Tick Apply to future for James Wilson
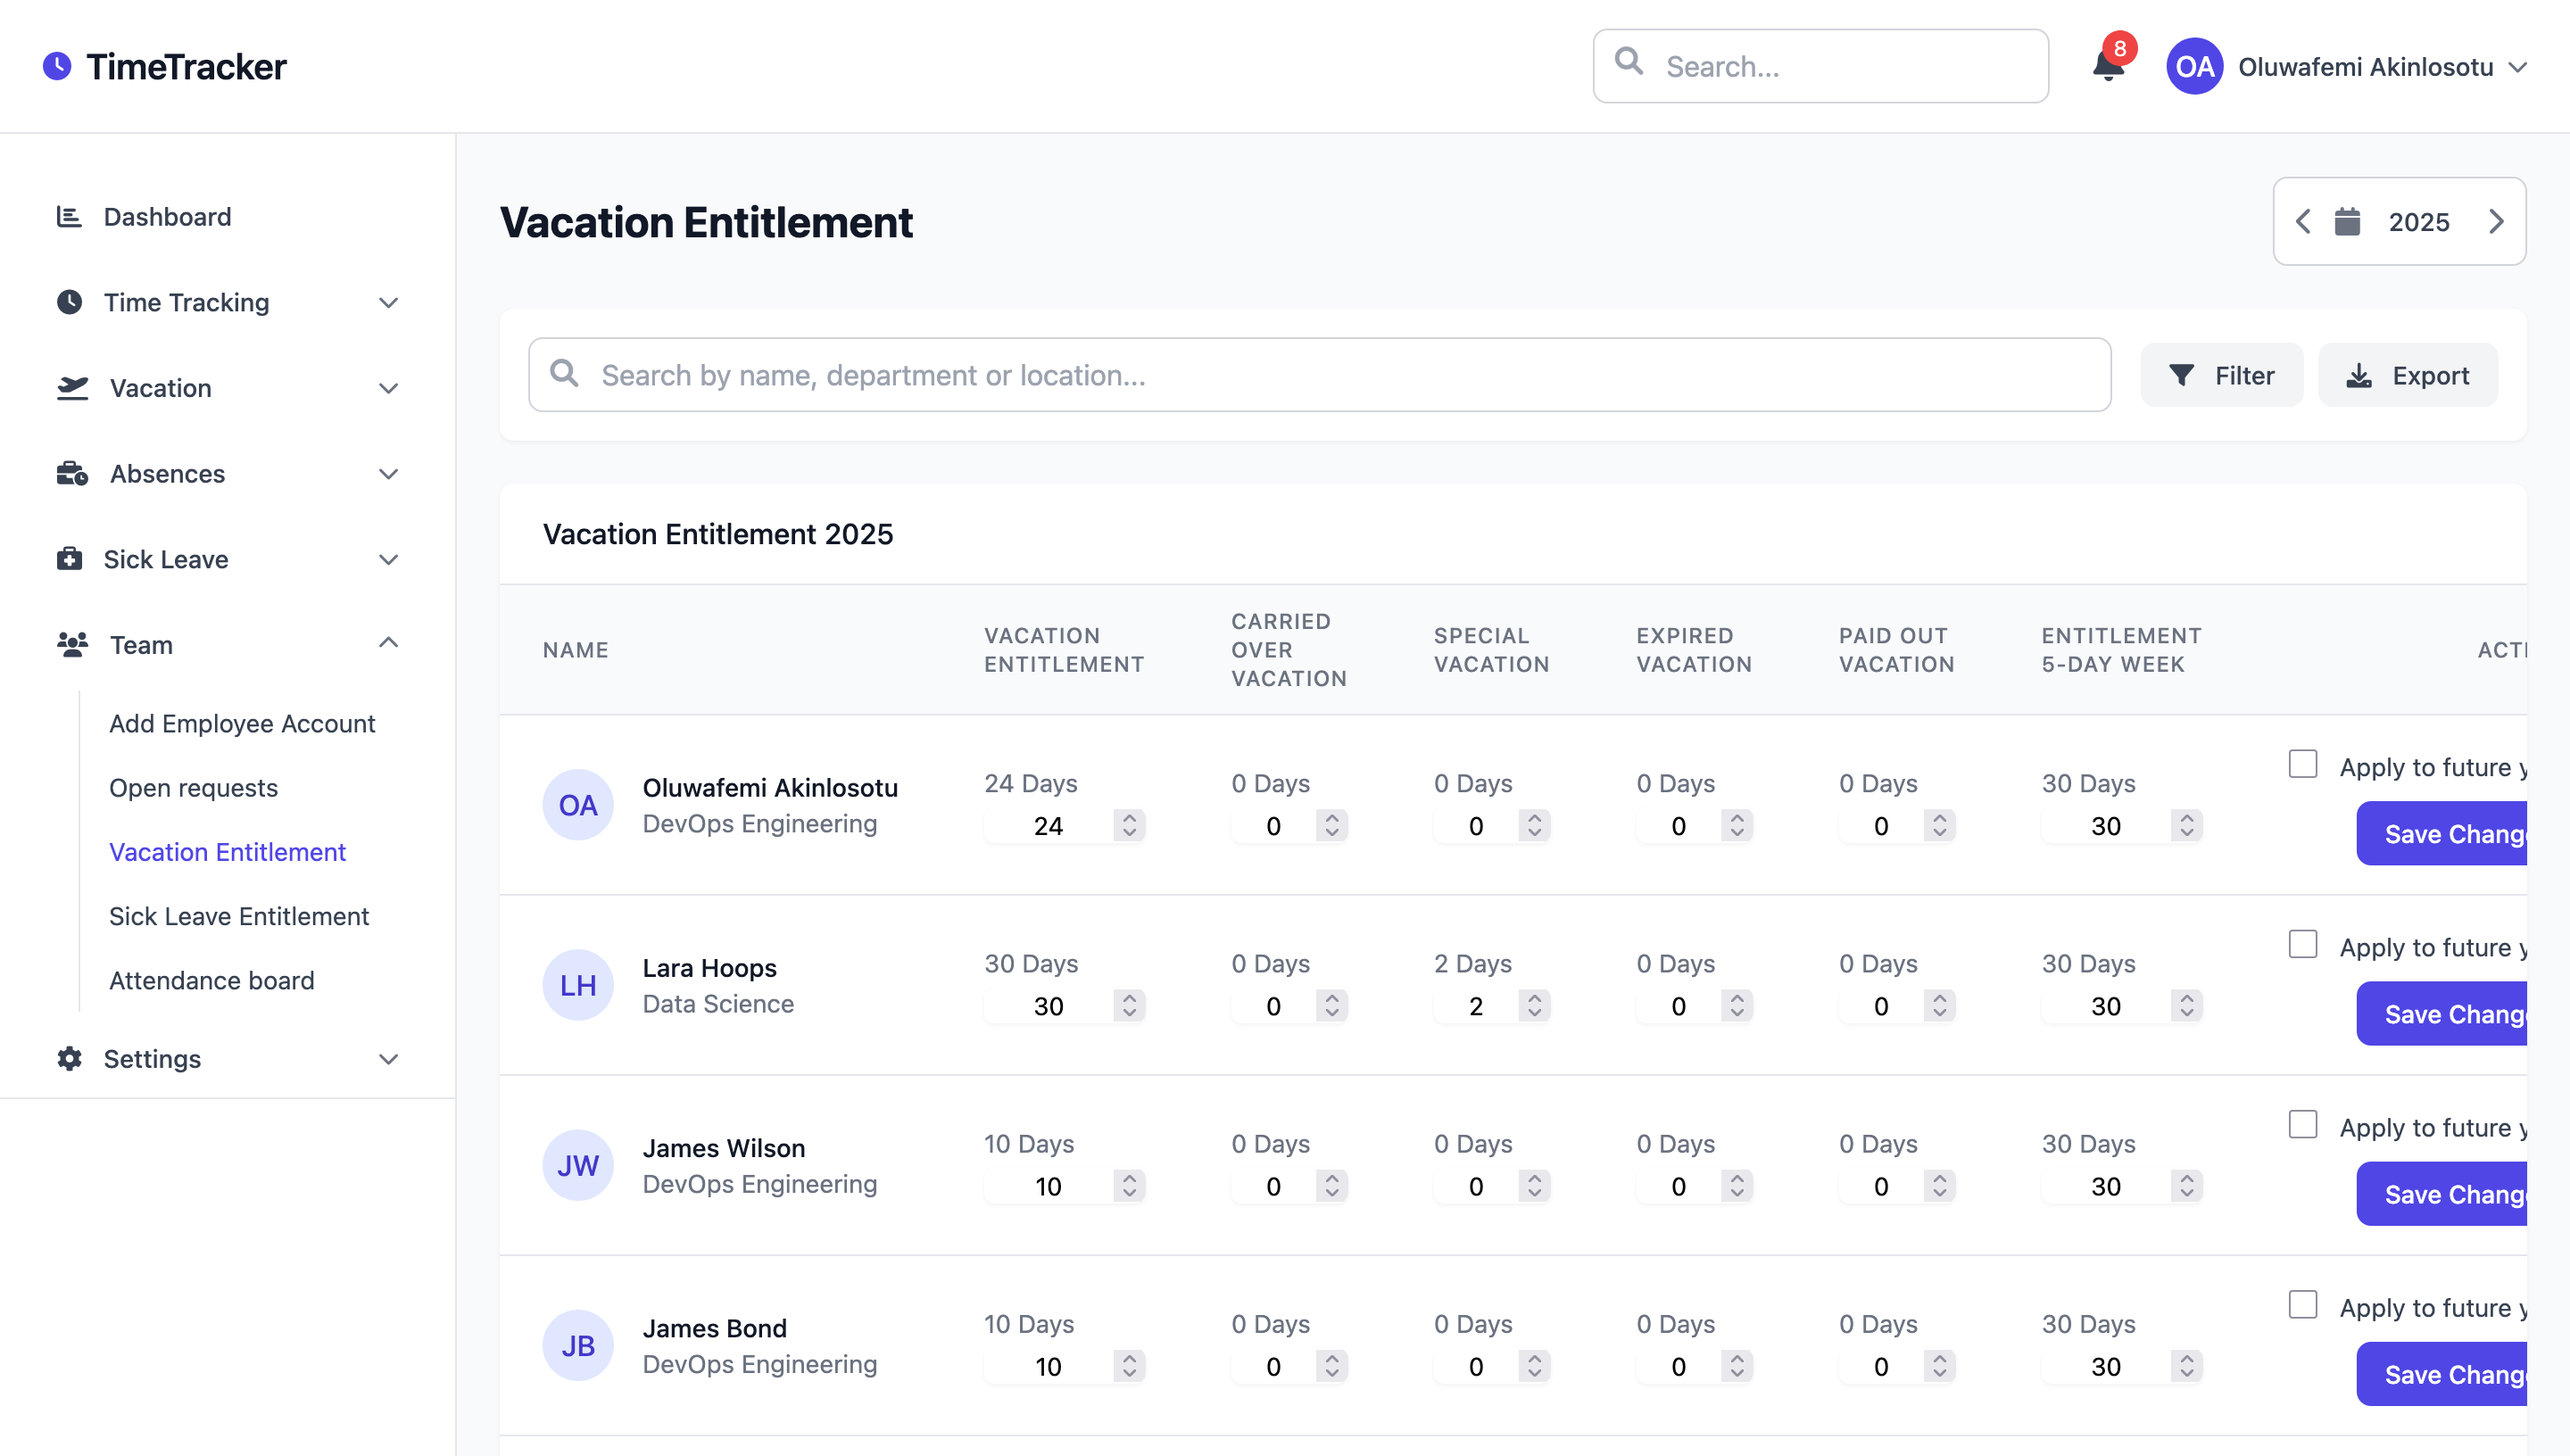This screenshot has width=2570, height=1456. [2303, 1124]
